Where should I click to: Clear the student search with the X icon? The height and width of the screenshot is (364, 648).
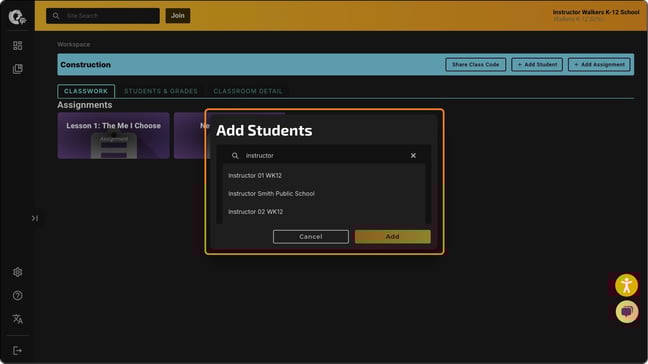point(413,156)
